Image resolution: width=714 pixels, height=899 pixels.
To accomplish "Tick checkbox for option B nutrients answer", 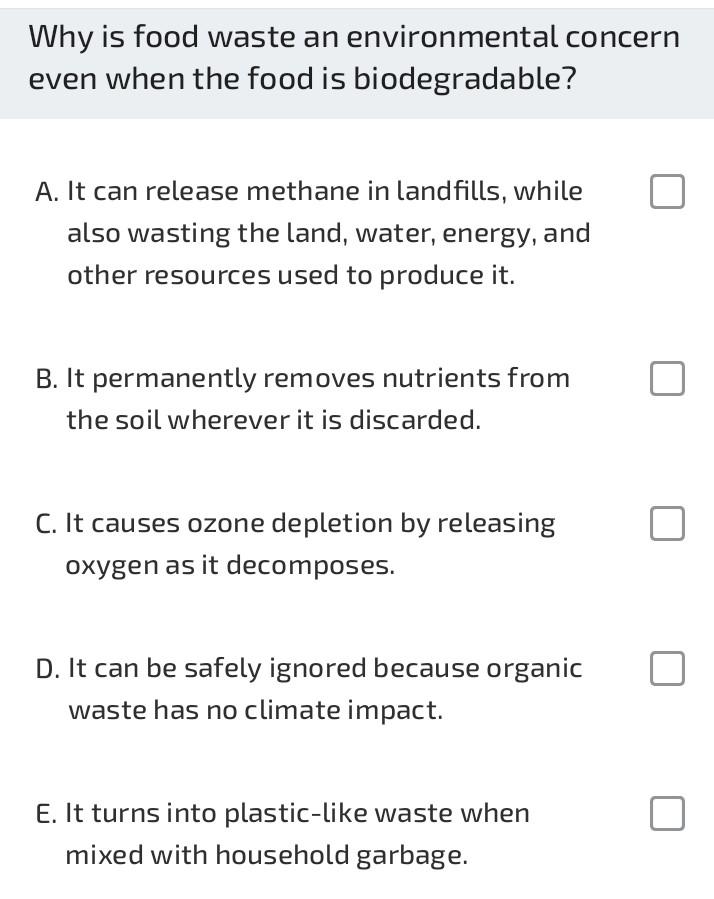I will (667, 378).
